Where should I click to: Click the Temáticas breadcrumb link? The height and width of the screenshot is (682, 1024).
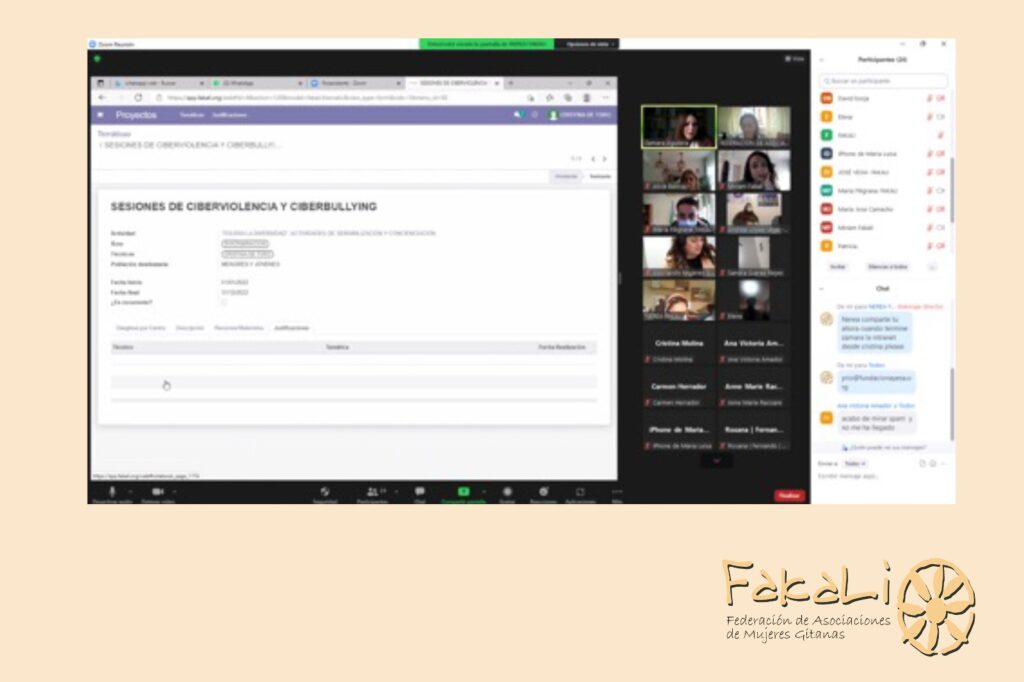coord(114,134)
